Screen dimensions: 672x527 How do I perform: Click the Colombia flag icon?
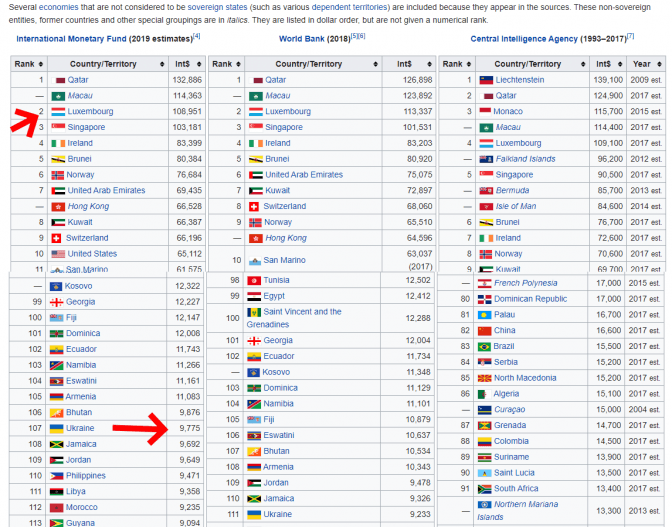point(486,441)
